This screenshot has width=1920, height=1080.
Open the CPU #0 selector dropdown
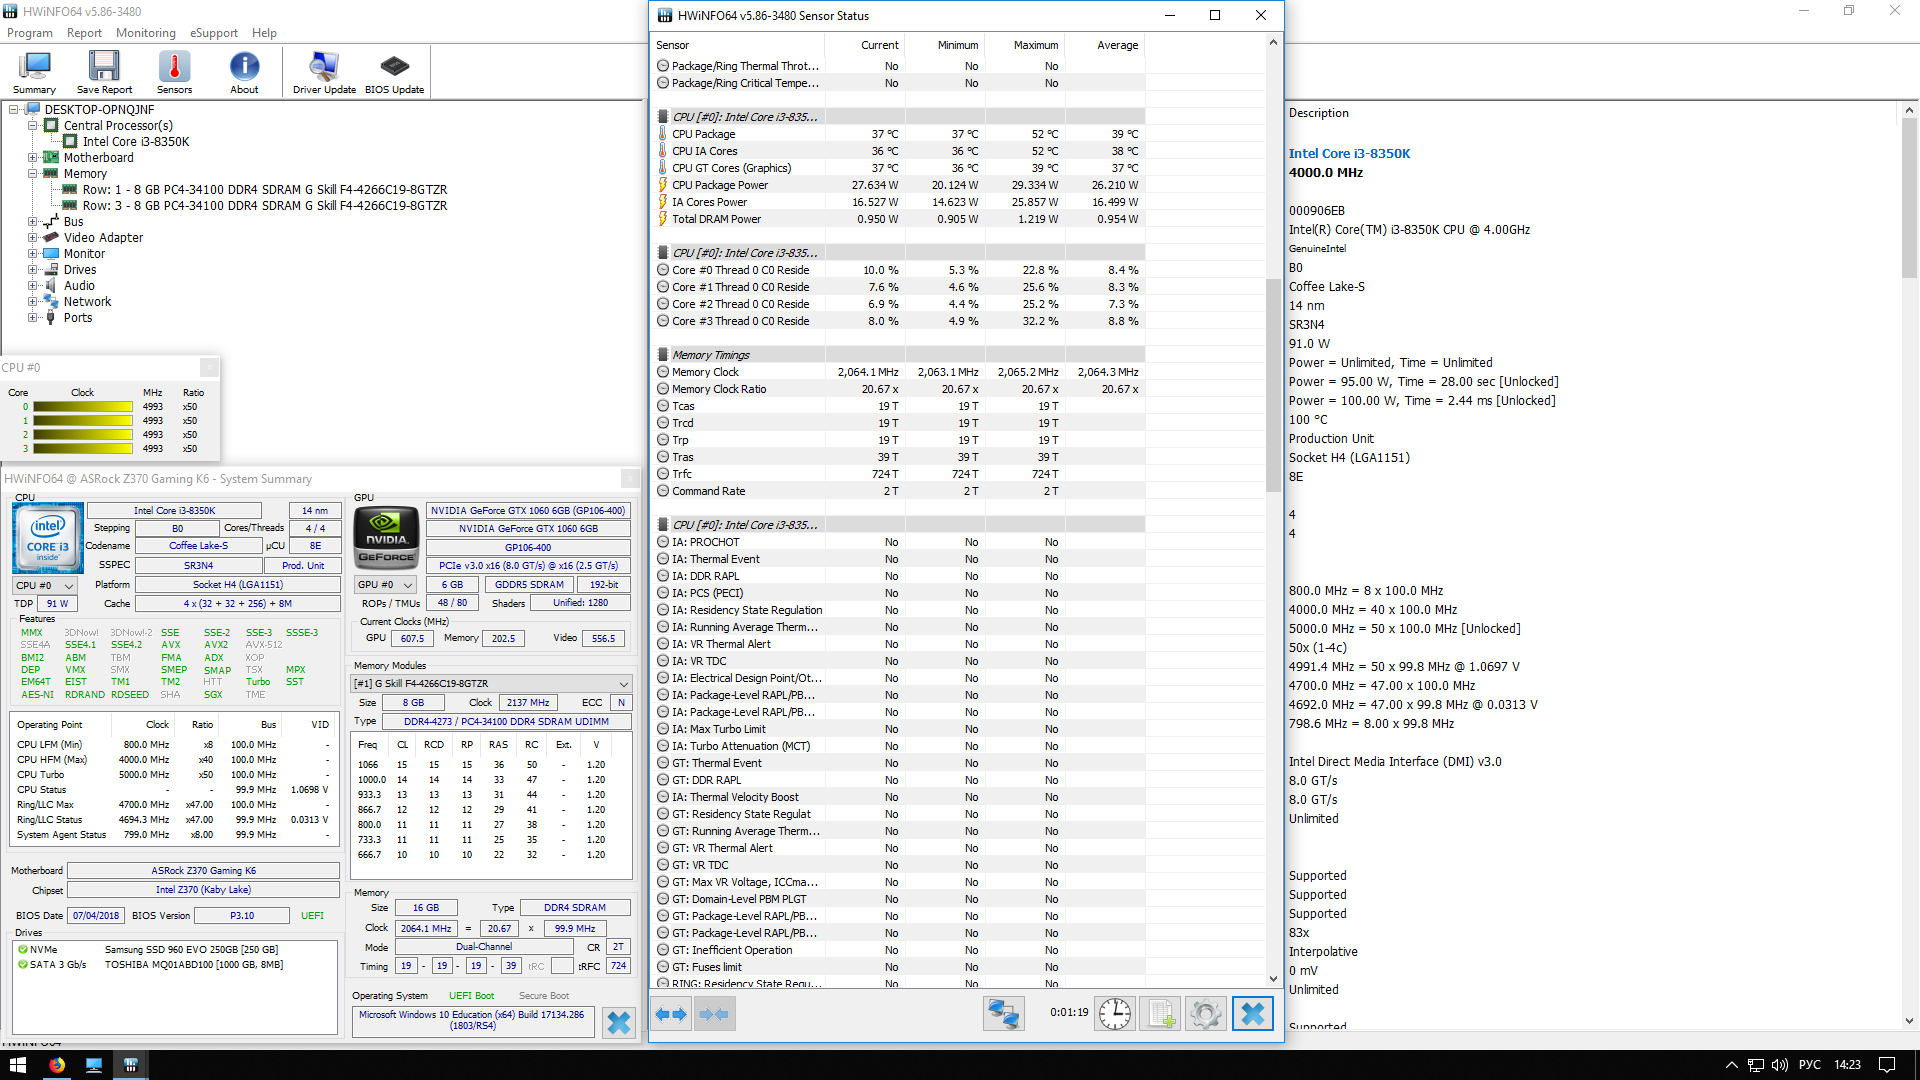tap(45, 585)
